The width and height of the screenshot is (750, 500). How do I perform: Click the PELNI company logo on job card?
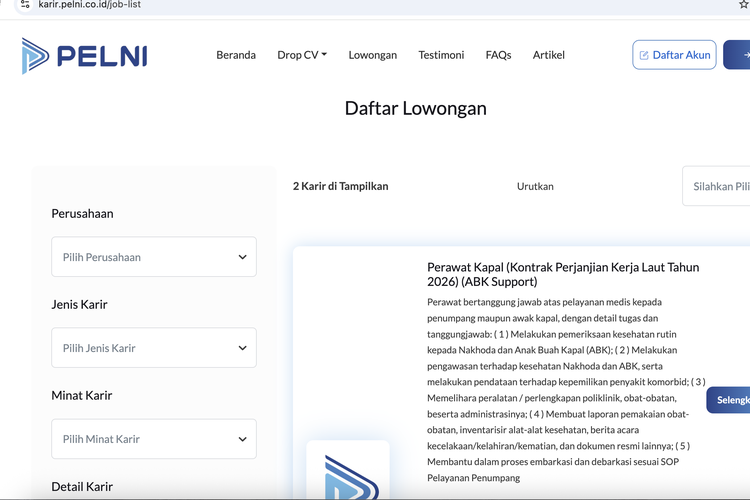pyautogui.click(x=348, y=471)
